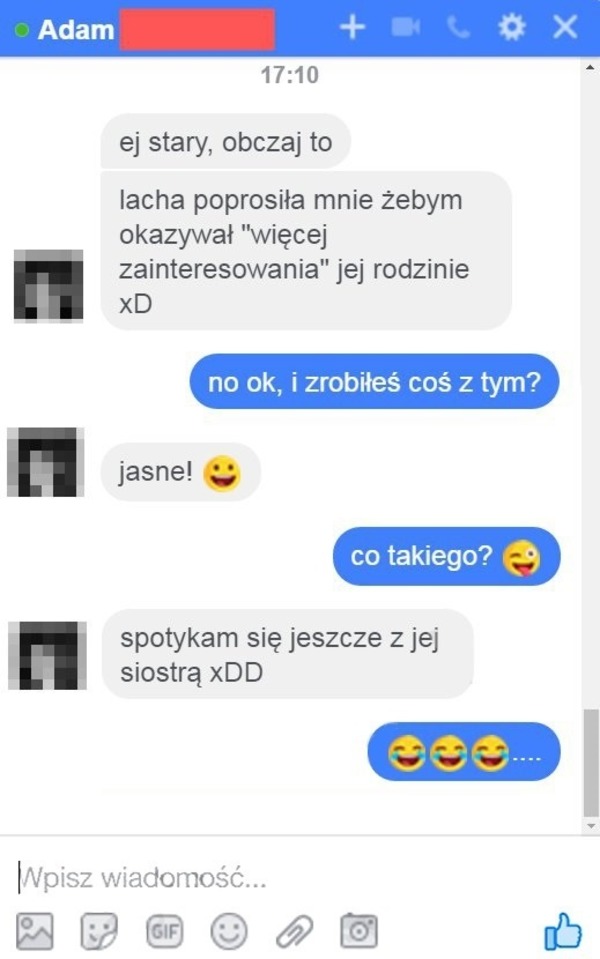This screenshot has width=600, height=959.
Task: Open Adam's profile from the header name
Action: 76,29
